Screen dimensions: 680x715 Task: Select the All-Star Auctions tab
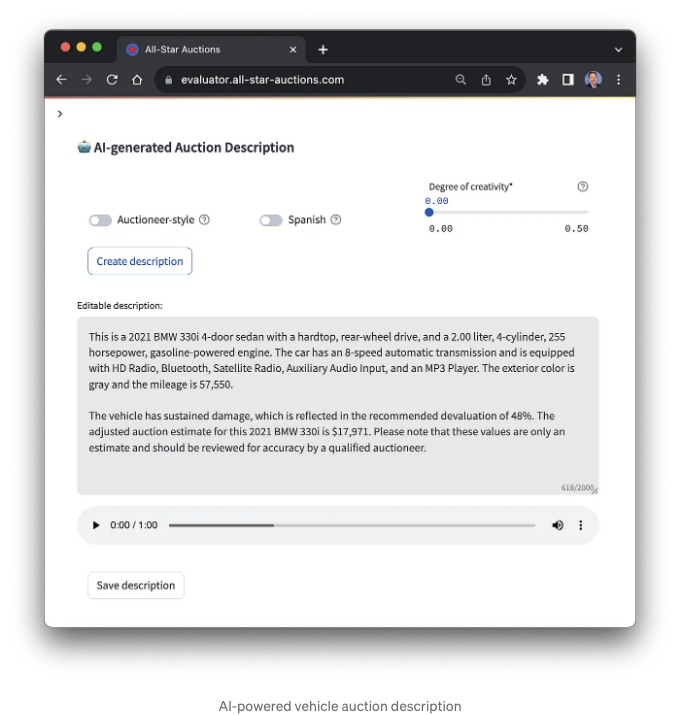tap(211, 49)
